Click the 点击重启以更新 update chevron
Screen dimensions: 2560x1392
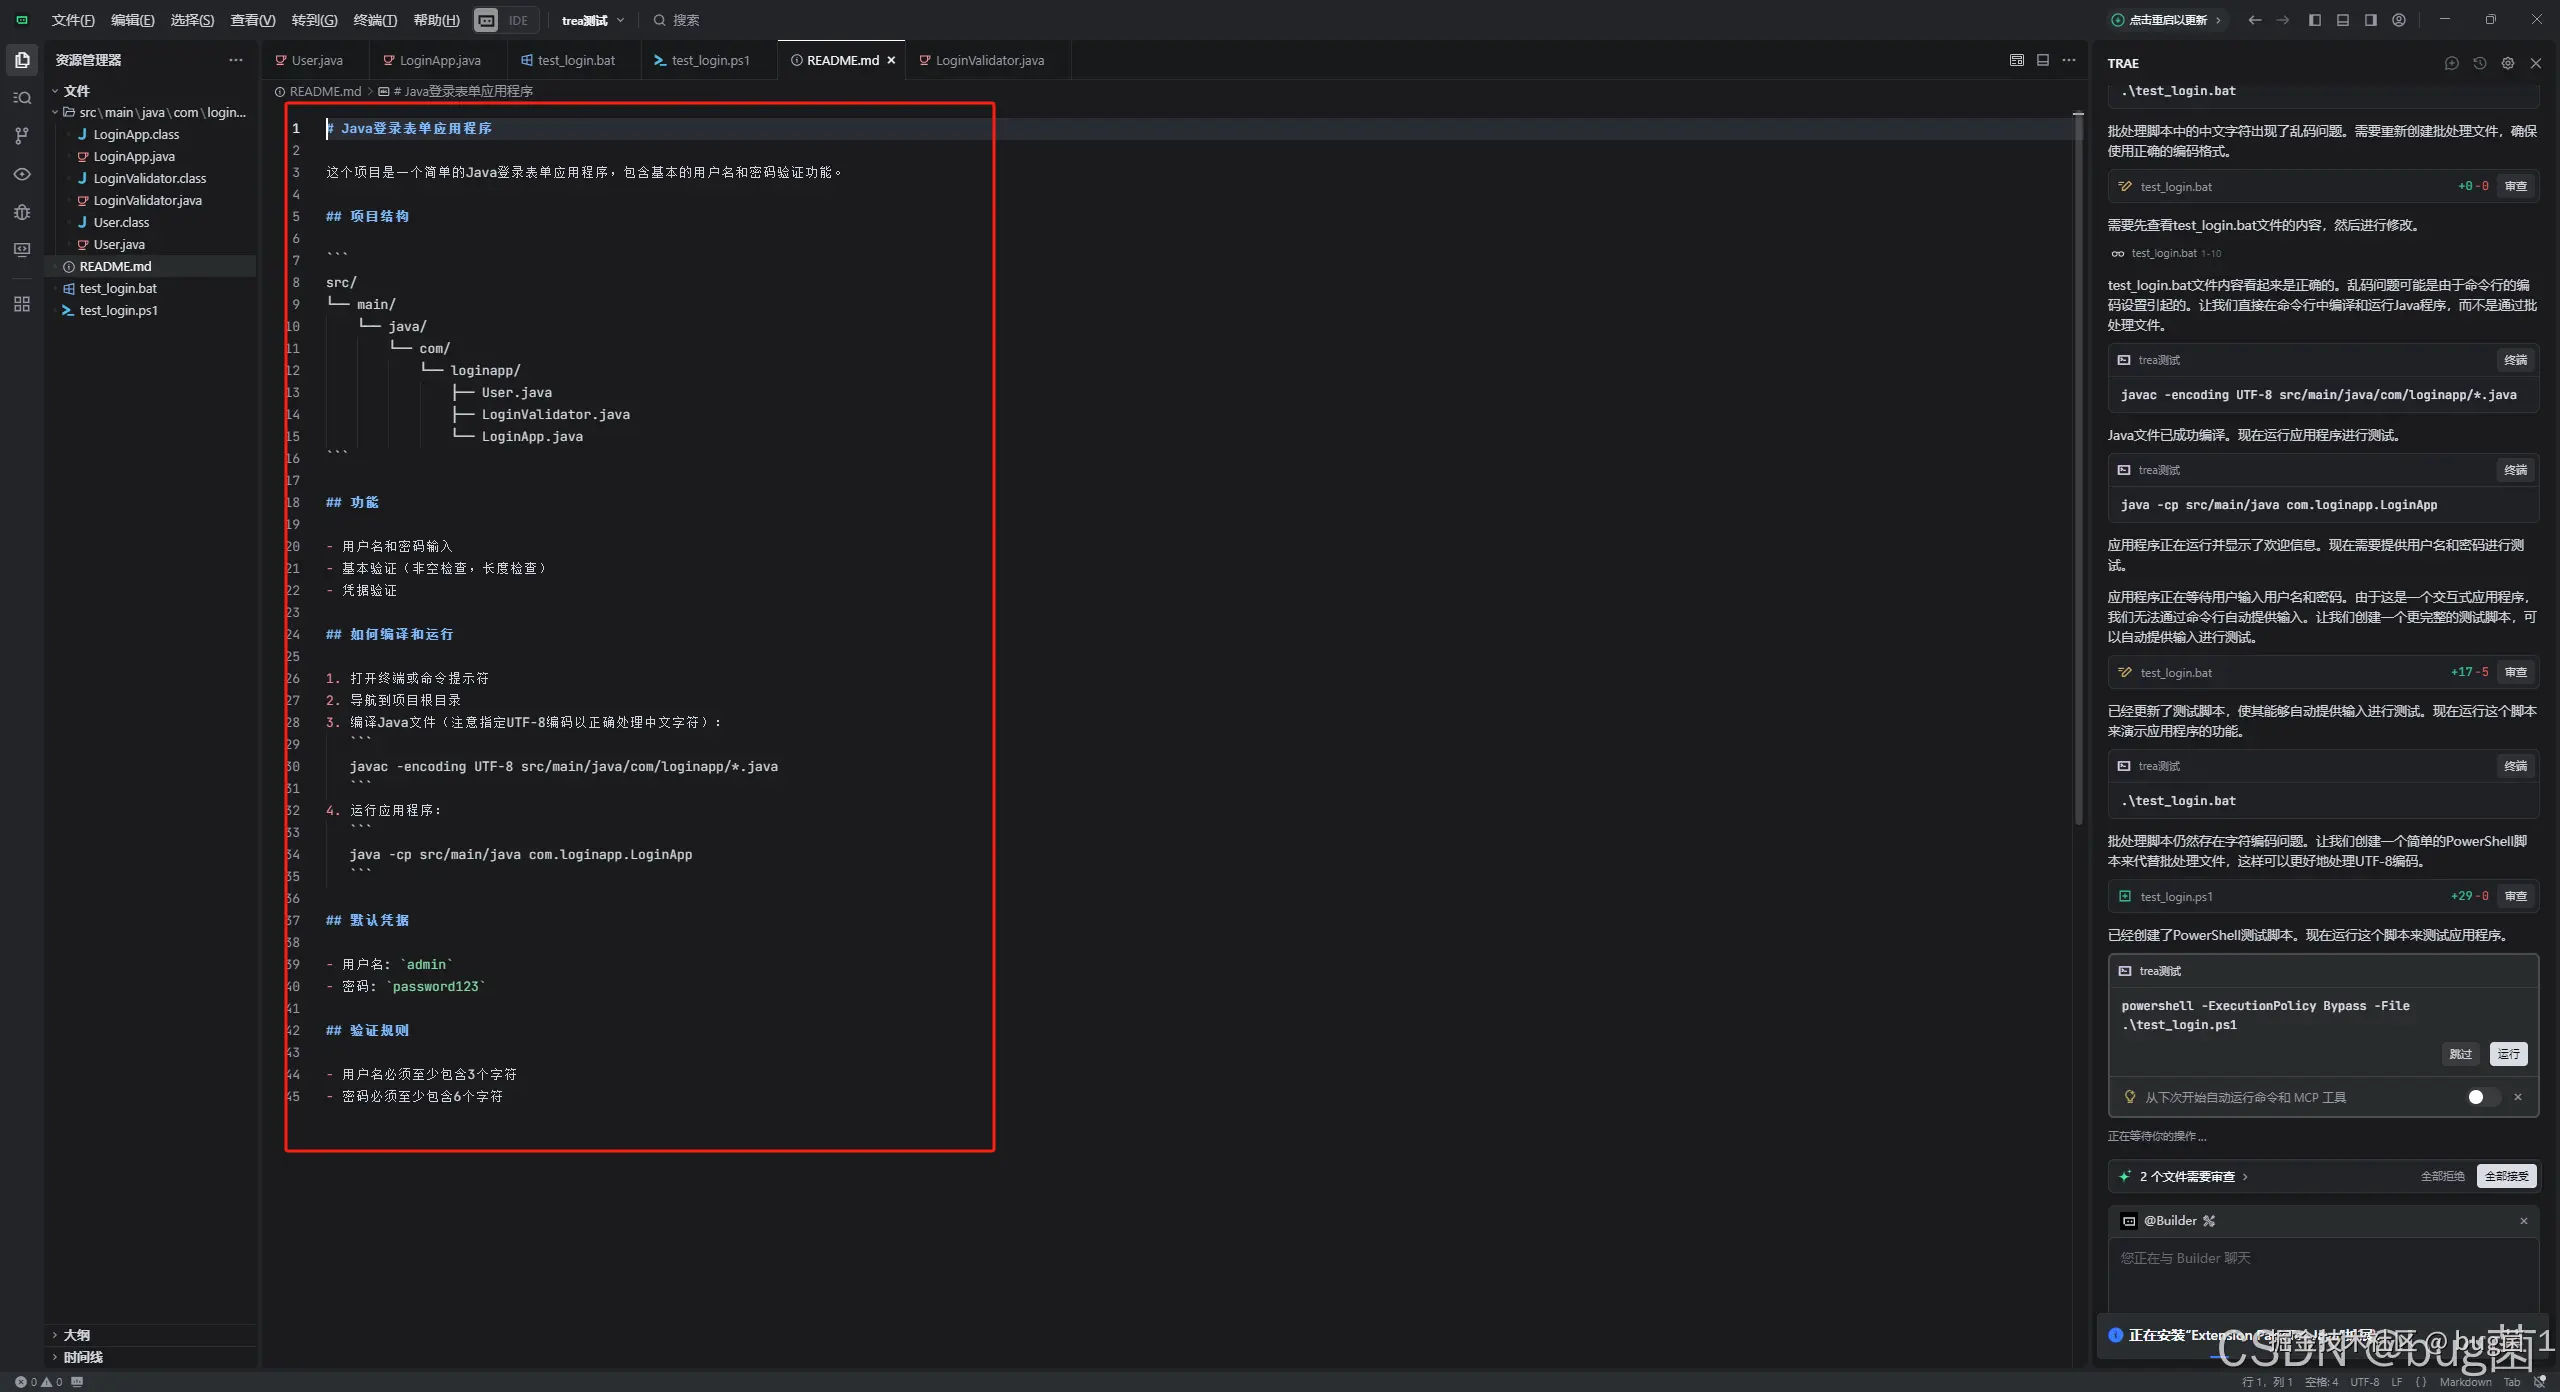[x=2218, y=20]
